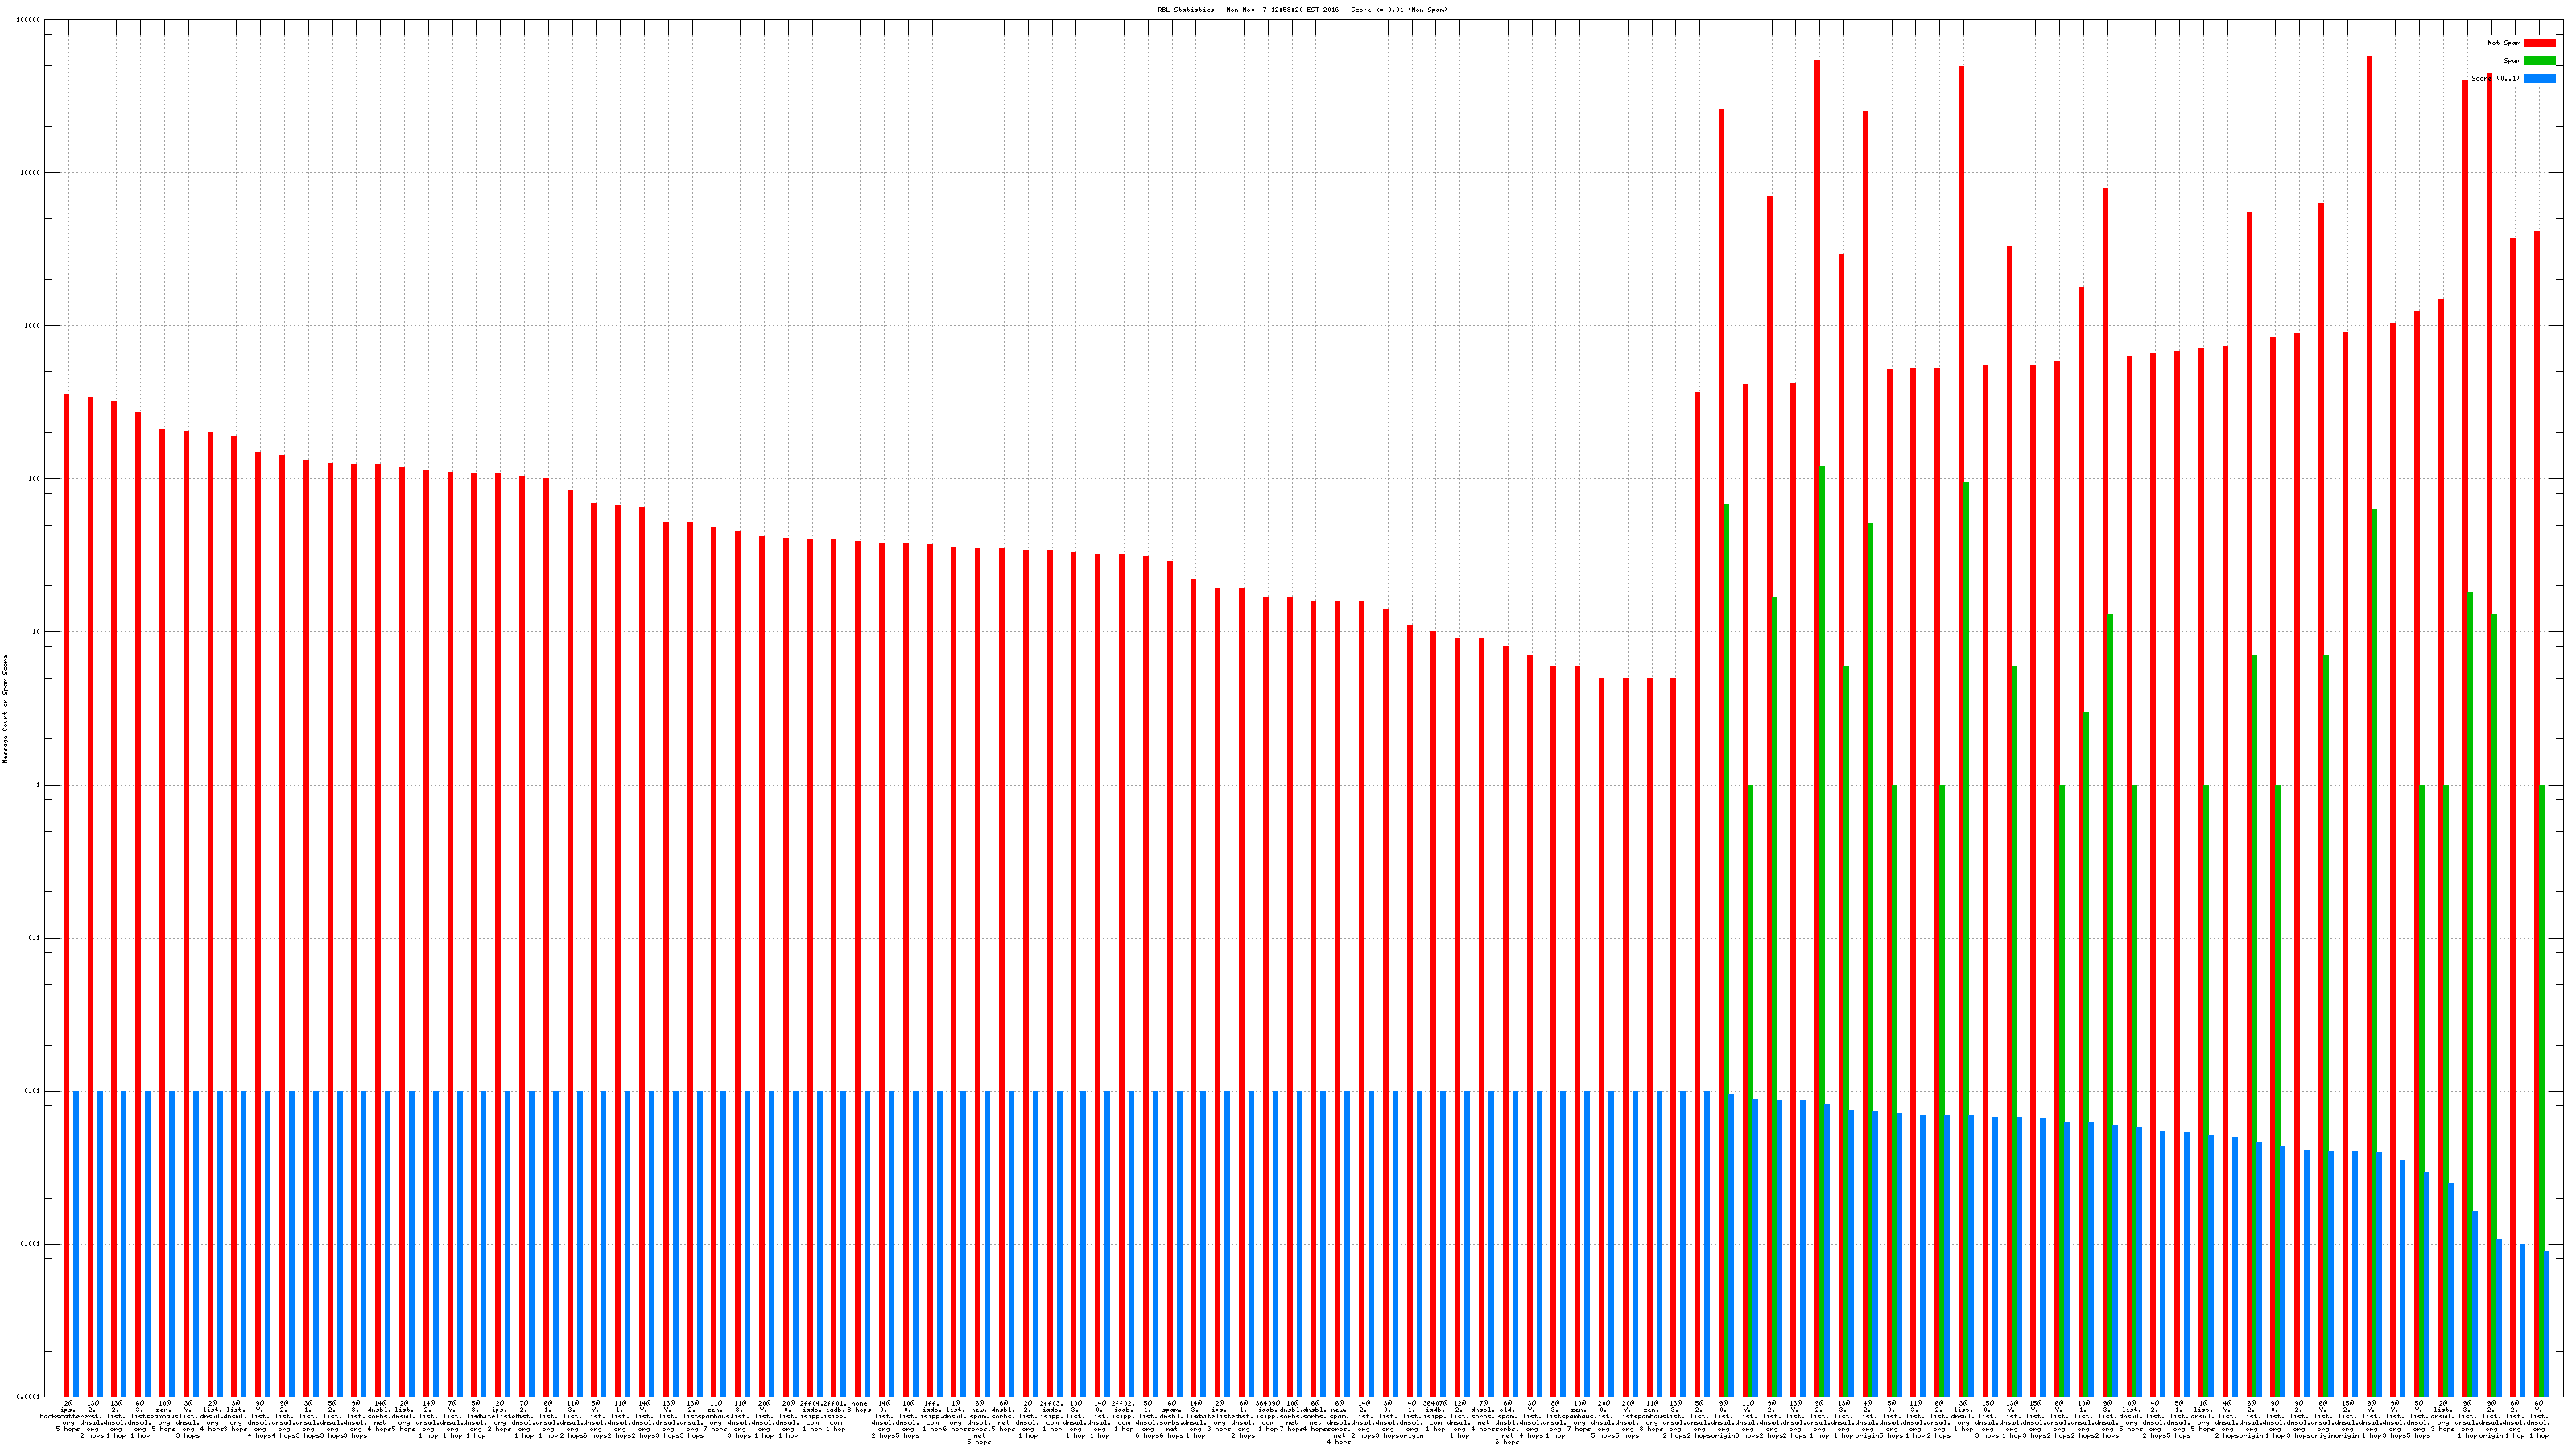Click the 100000 y-axis tick label
Image resolution: width=2576 pixels, height=1449 pixels.
(28, 20)
